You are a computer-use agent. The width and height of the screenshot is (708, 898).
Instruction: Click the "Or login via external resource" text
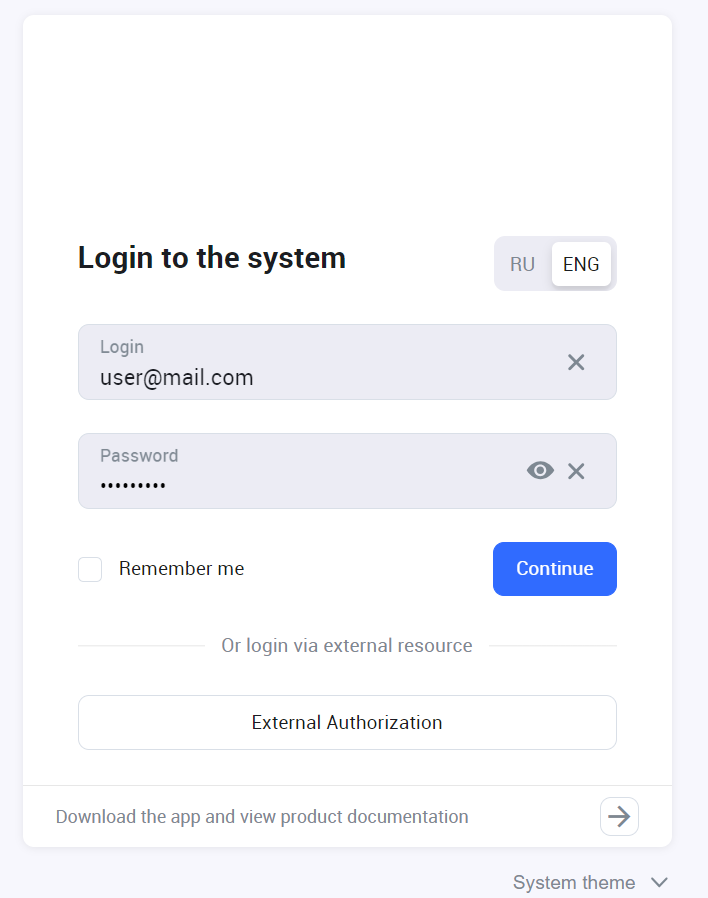347,646
